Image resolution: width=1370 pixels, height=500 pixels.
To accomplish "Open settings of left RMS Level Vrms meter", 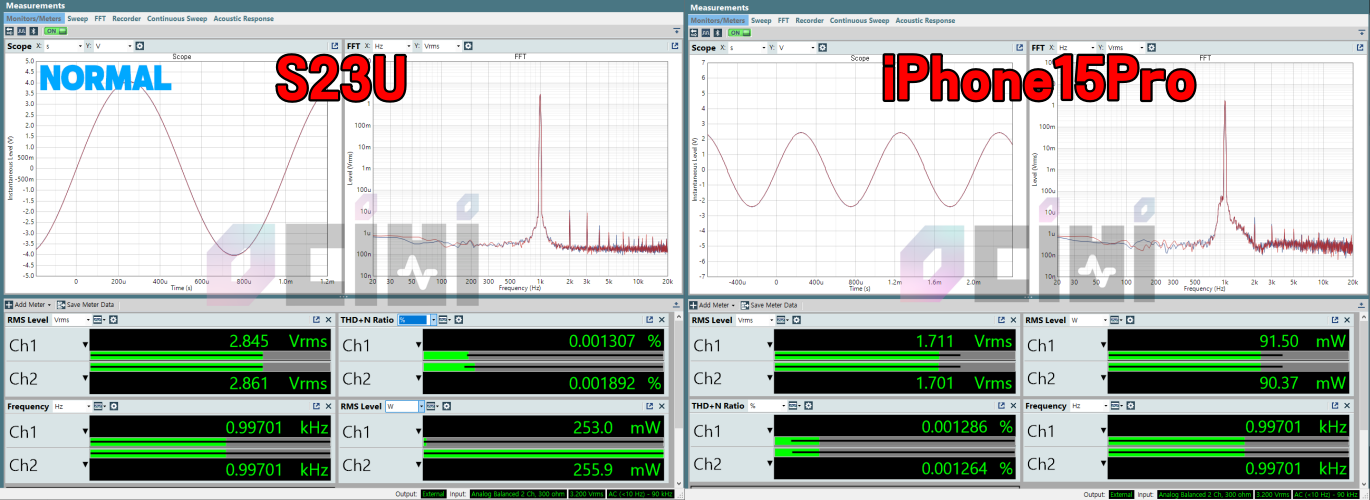I will click(113, 320).
